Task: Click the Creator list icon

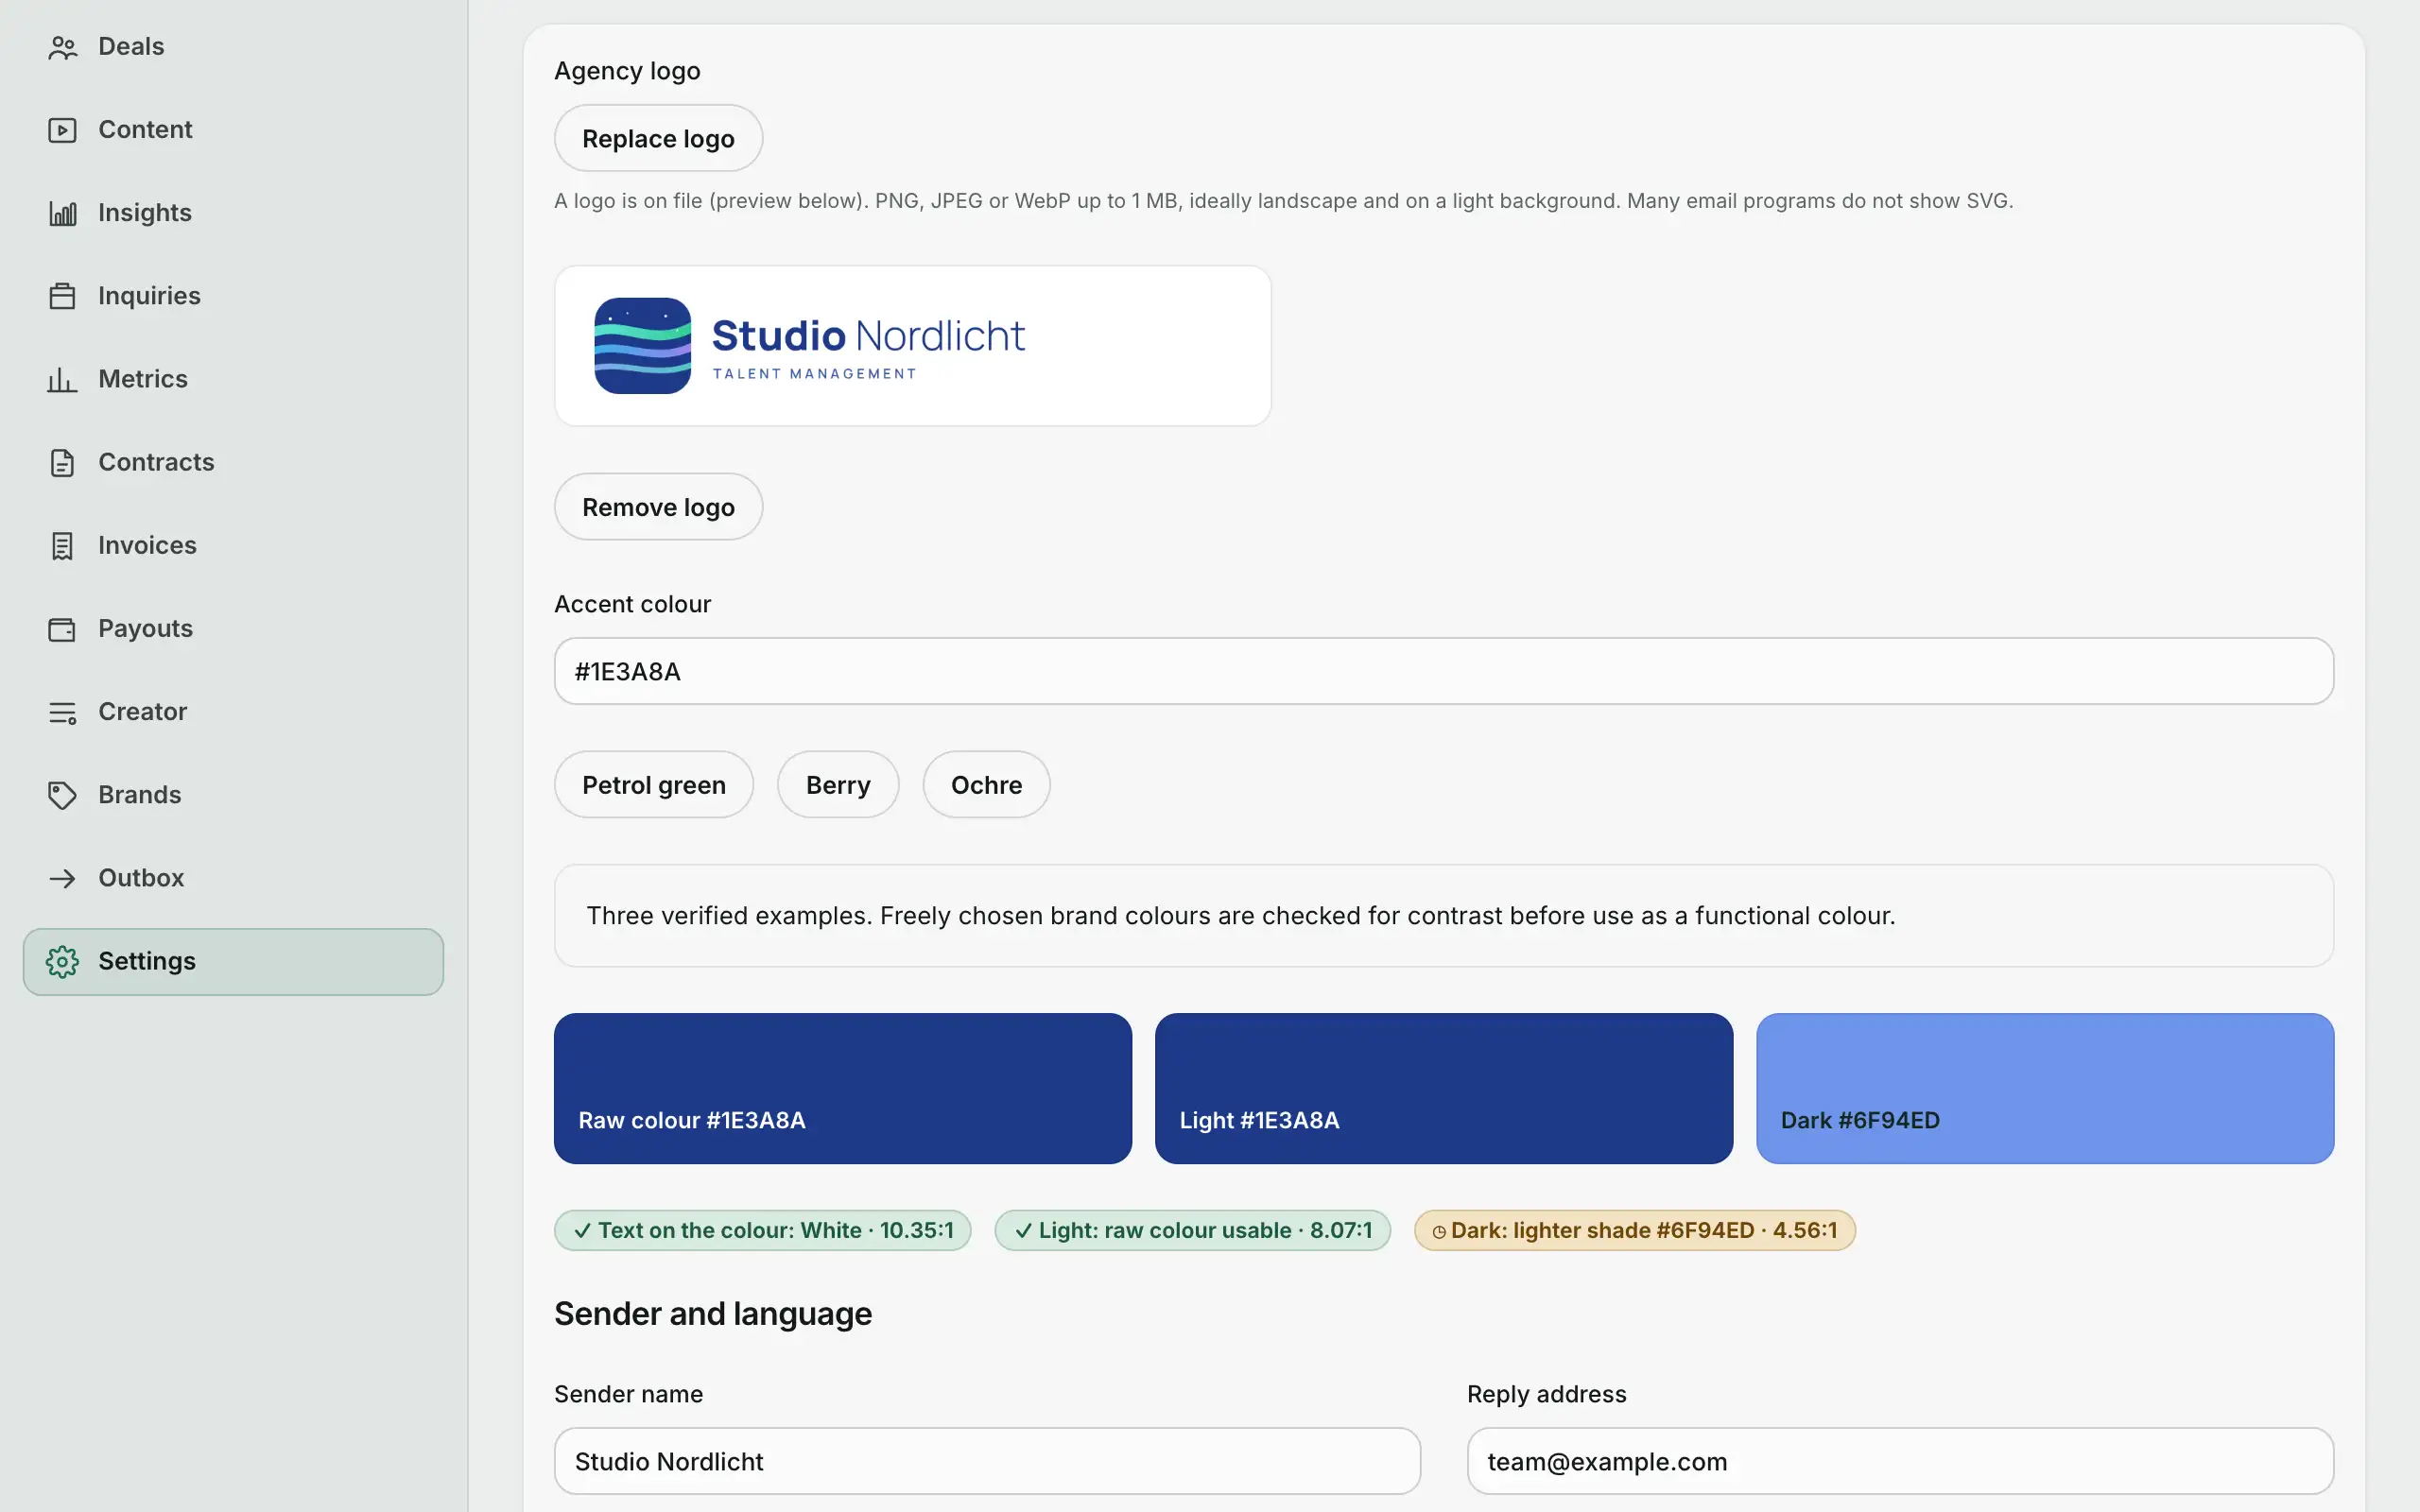Action: point(62,712)
